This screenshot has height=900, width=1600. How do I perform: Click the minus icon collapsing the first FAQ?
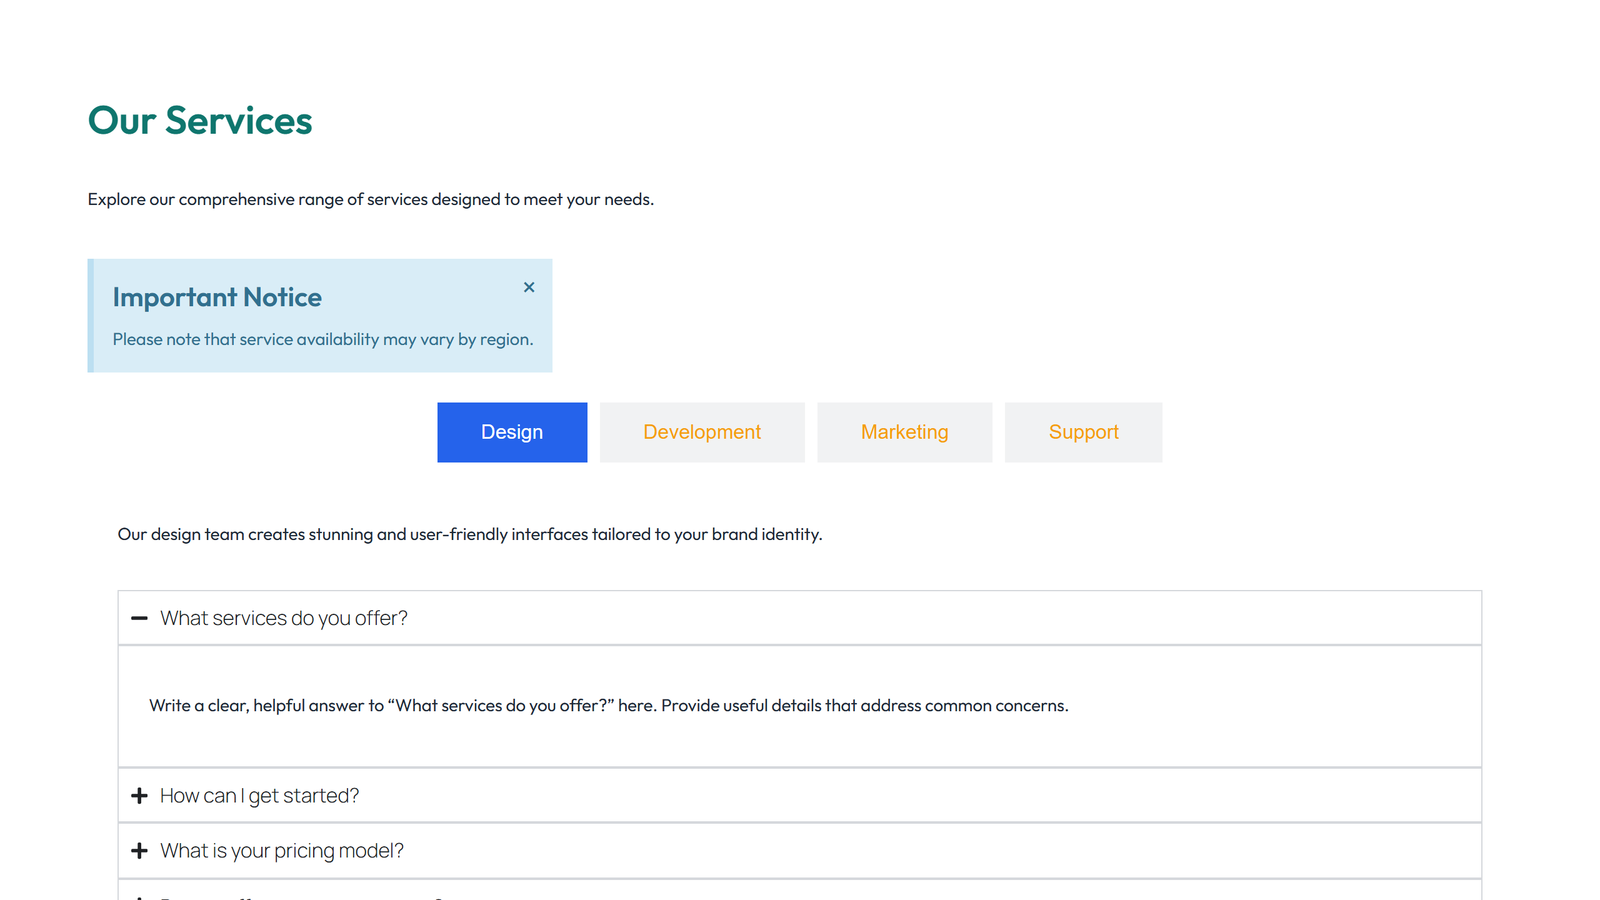coord(139,618)
